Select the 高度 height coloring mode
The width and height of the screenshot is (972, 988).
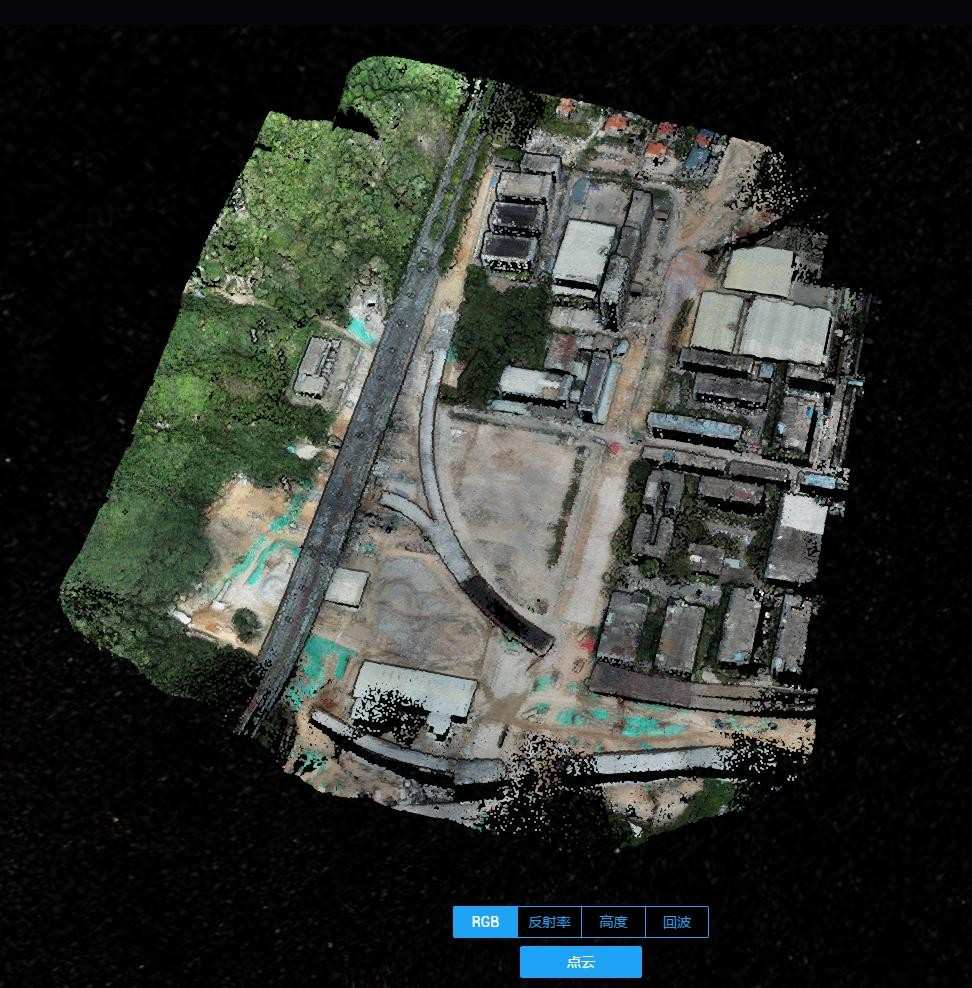pyautogui.click(x=614, y=922)
